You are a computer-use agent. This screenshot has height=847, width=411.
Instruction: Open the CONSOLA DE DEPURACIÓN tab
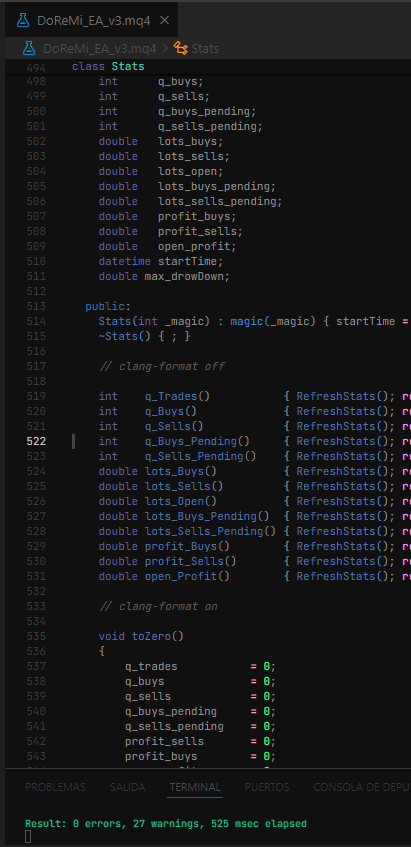(x=362, y=787)
